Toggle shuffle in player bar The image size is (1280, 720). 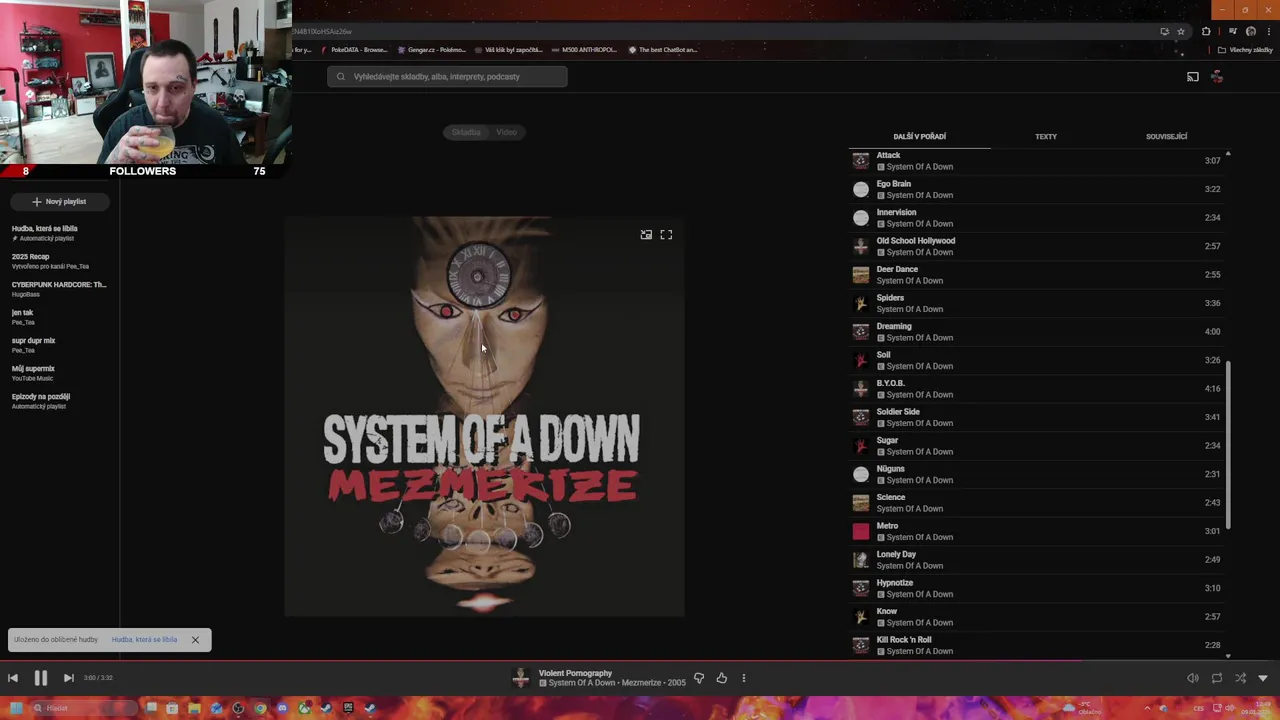tap(1240, 678)
